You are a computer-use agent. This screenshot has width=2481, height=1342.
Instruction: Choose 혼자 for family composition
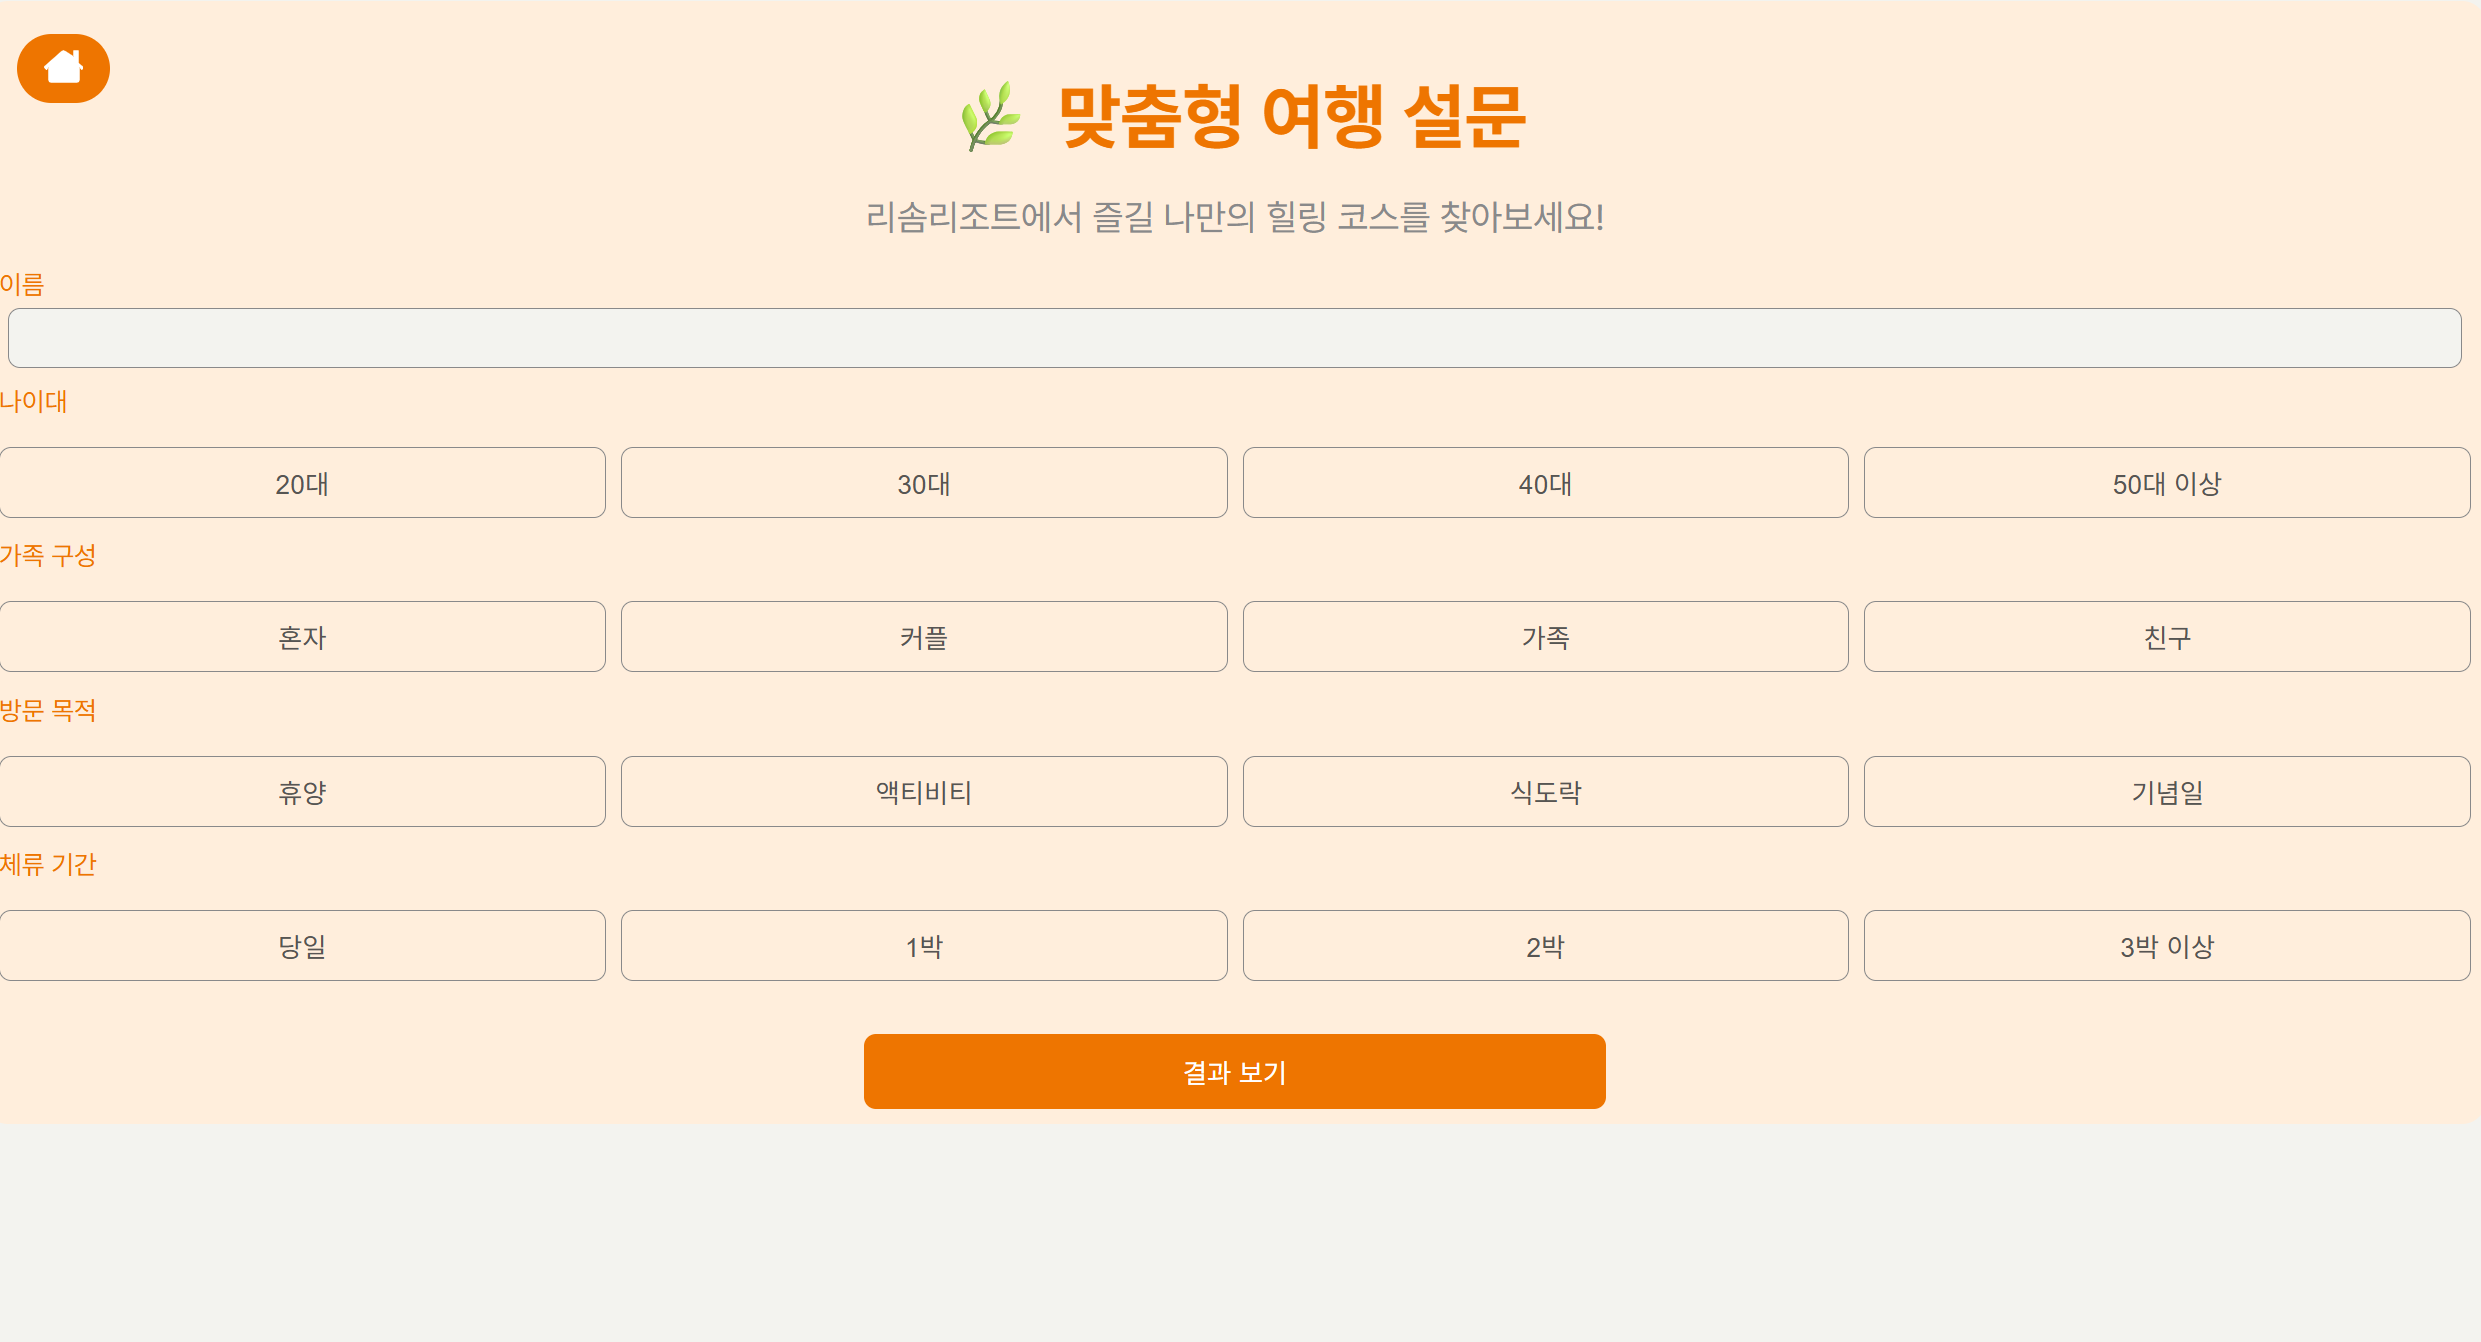pos(302,637)
